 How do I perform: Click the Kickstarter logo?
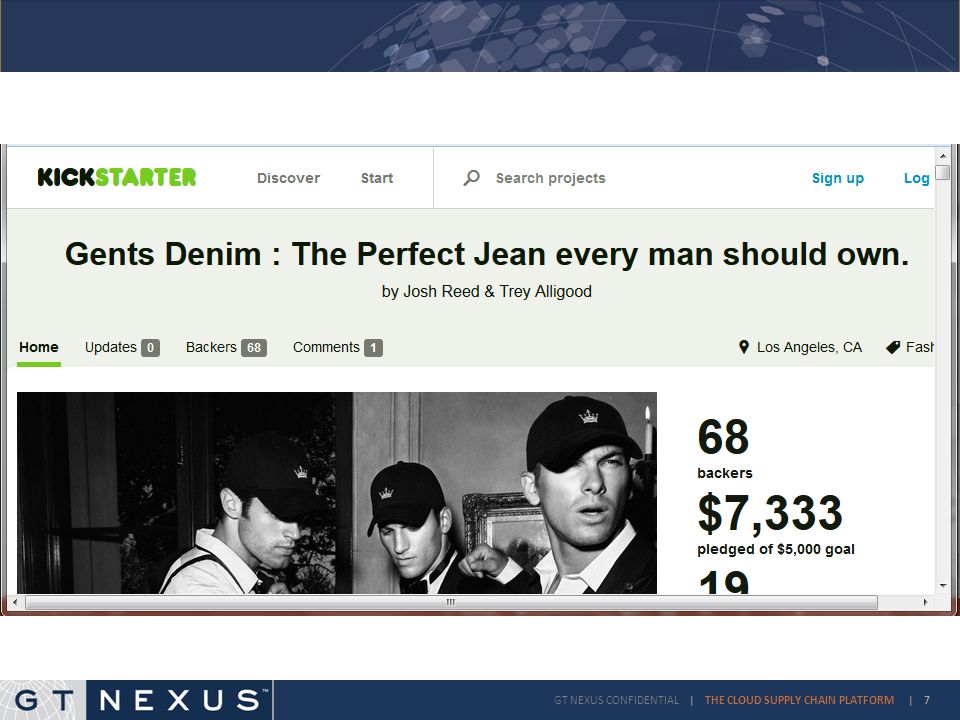pyautogui.click(x=117, y=178)
